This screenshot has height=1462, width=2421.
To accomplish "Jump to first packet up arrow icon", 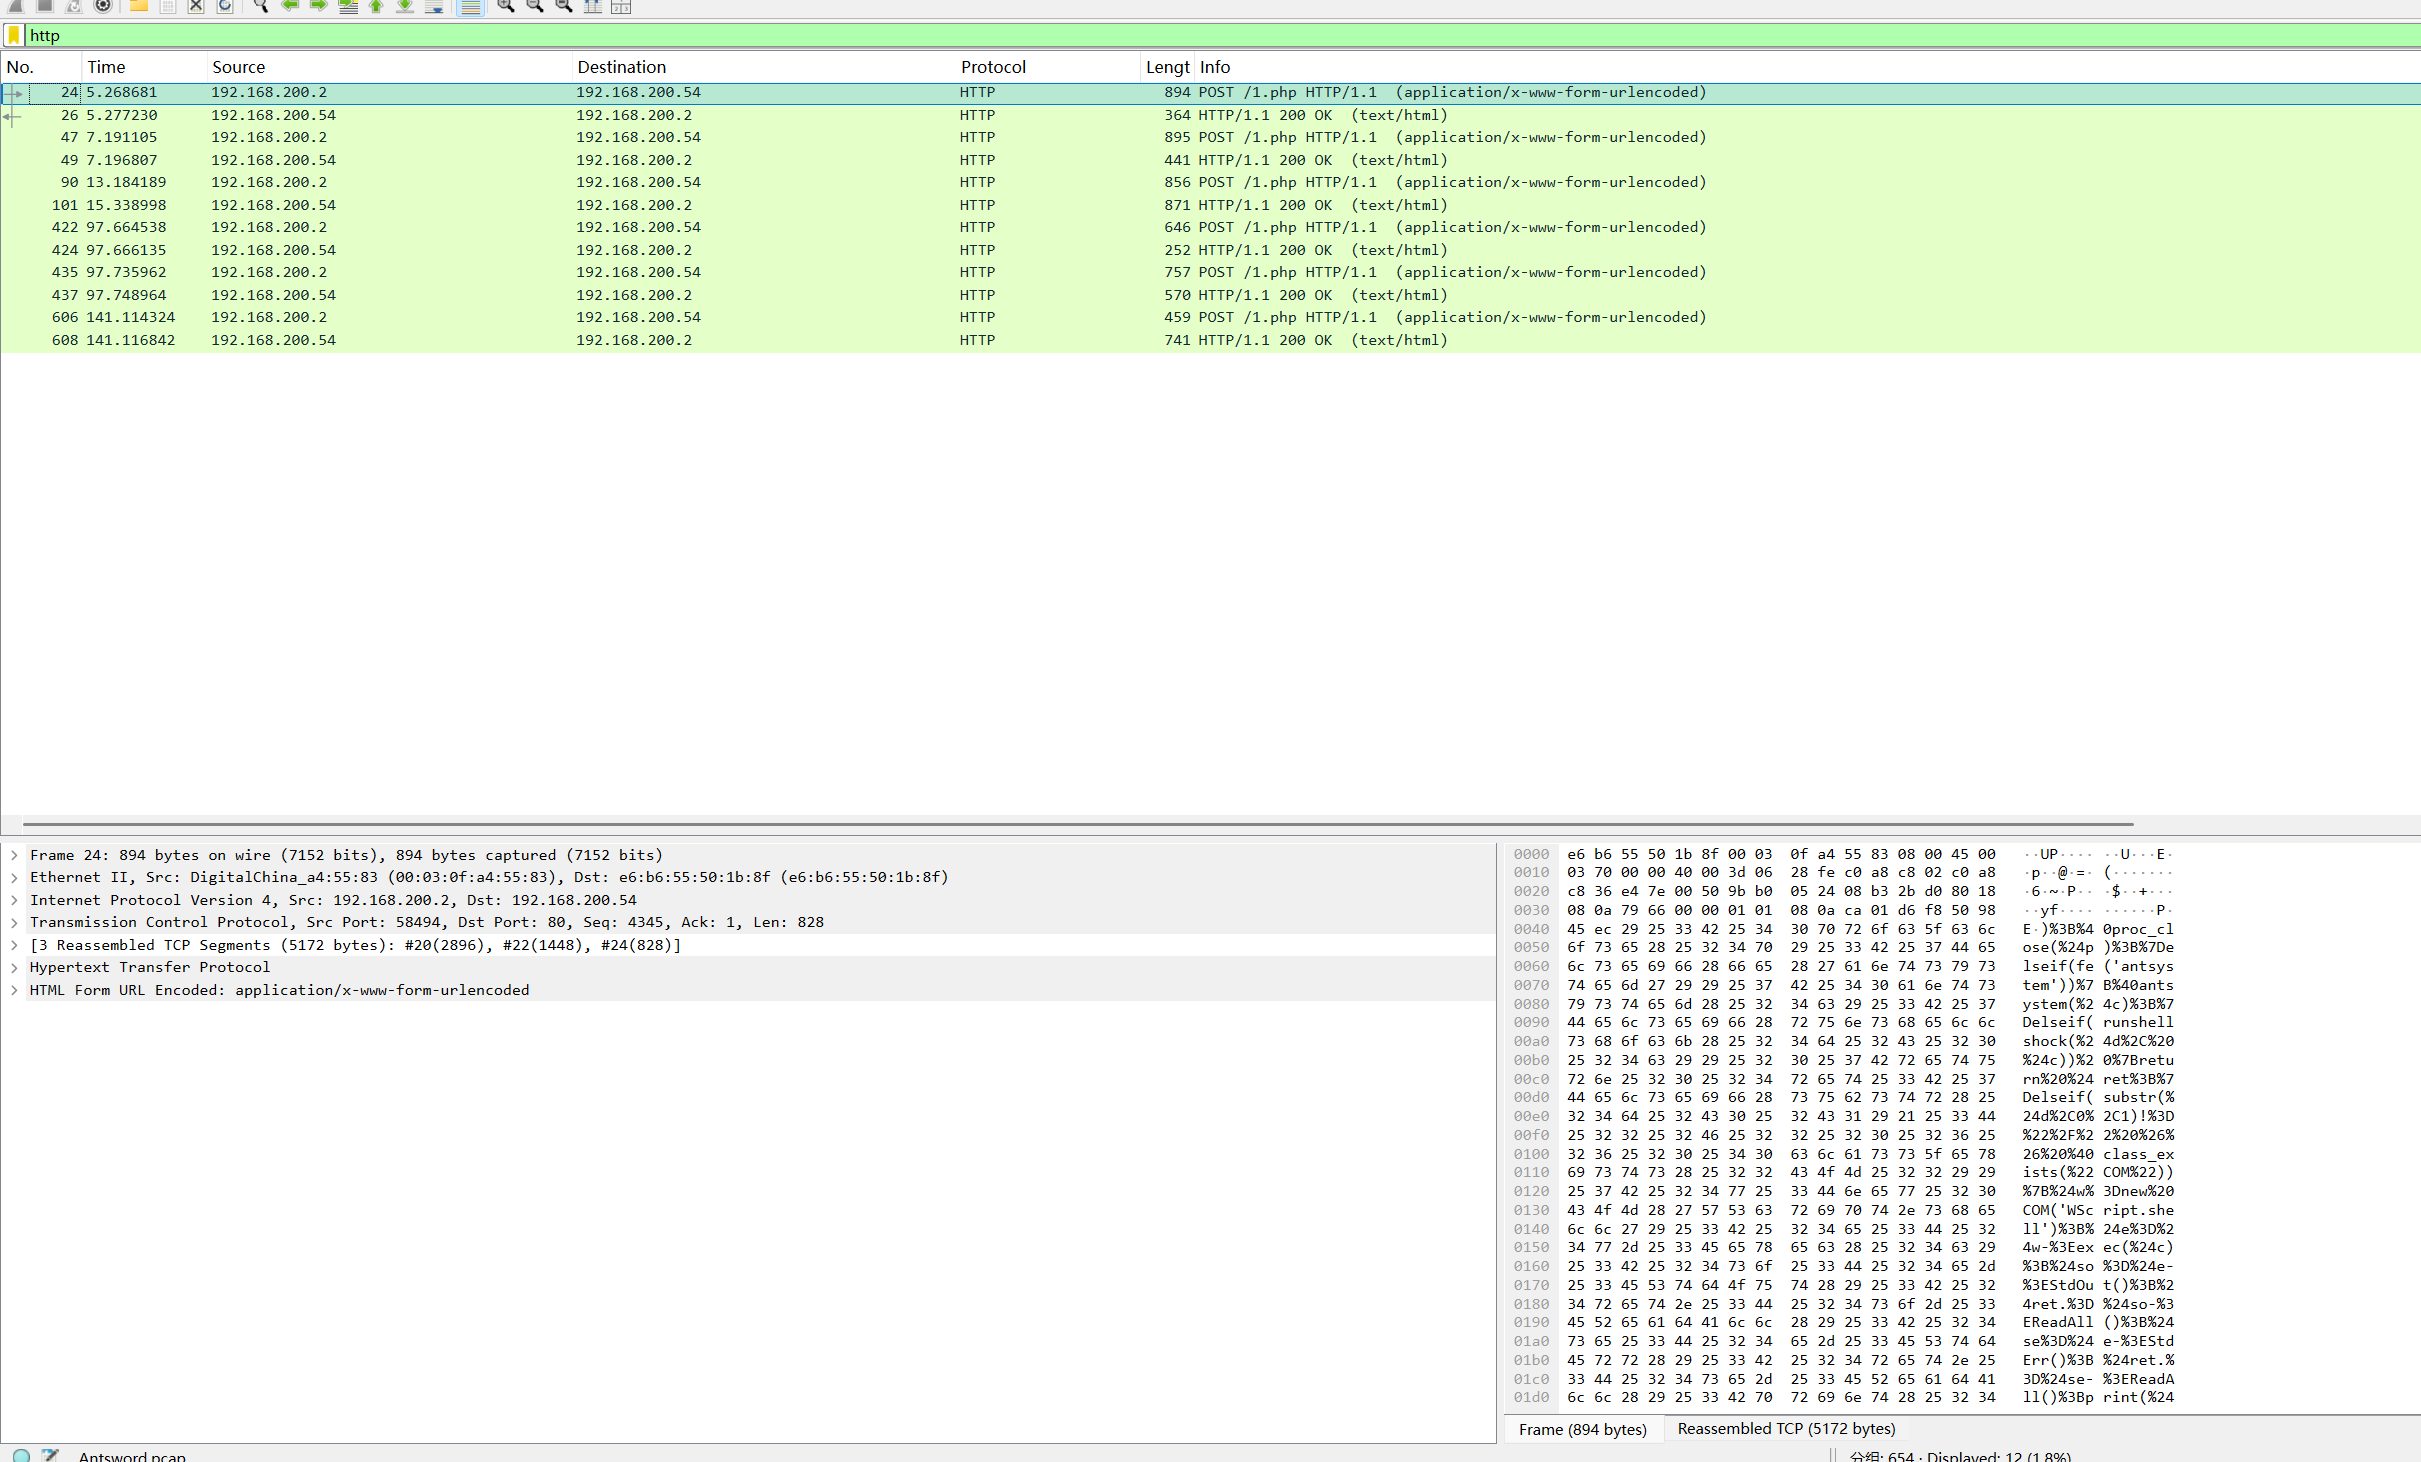I will [376, 6].
